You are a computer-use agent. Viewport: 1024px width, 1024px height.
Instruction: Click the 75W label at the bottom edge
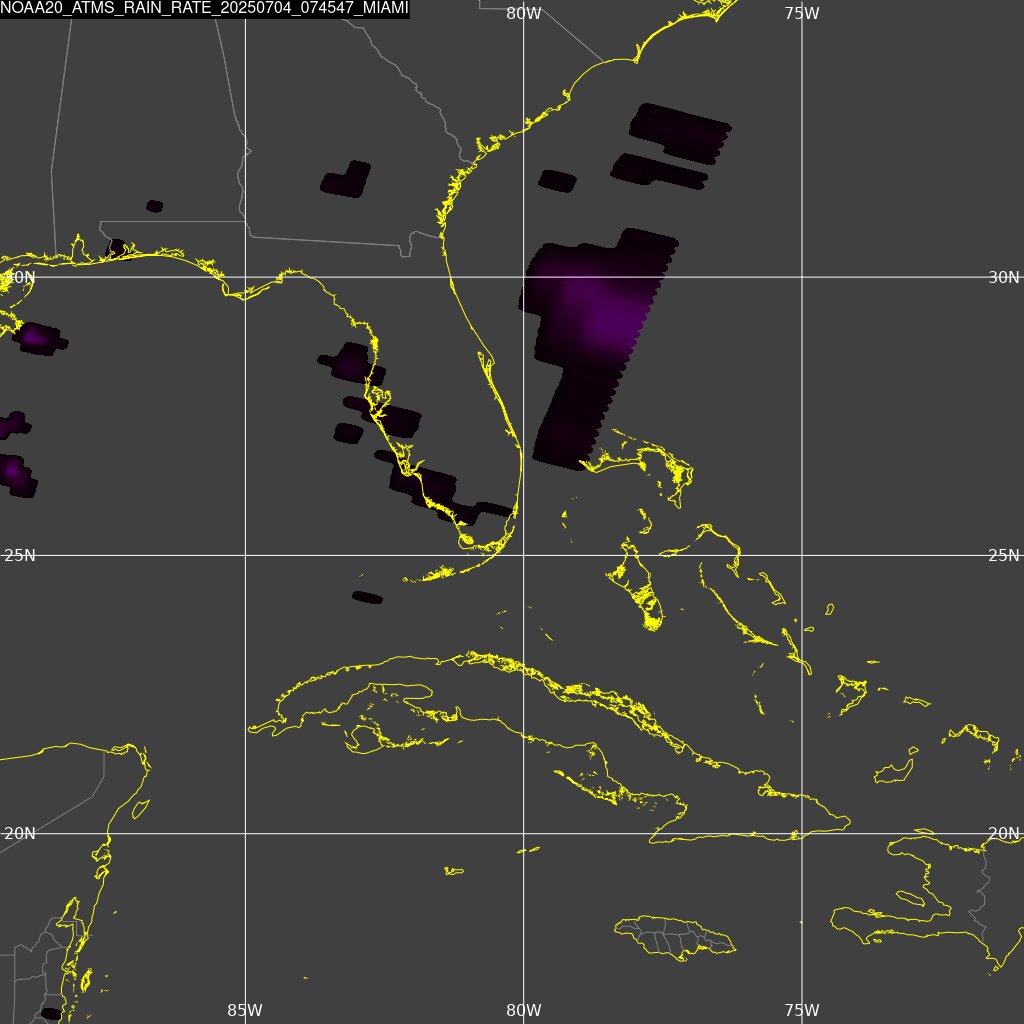click(x=802, y=1010)
